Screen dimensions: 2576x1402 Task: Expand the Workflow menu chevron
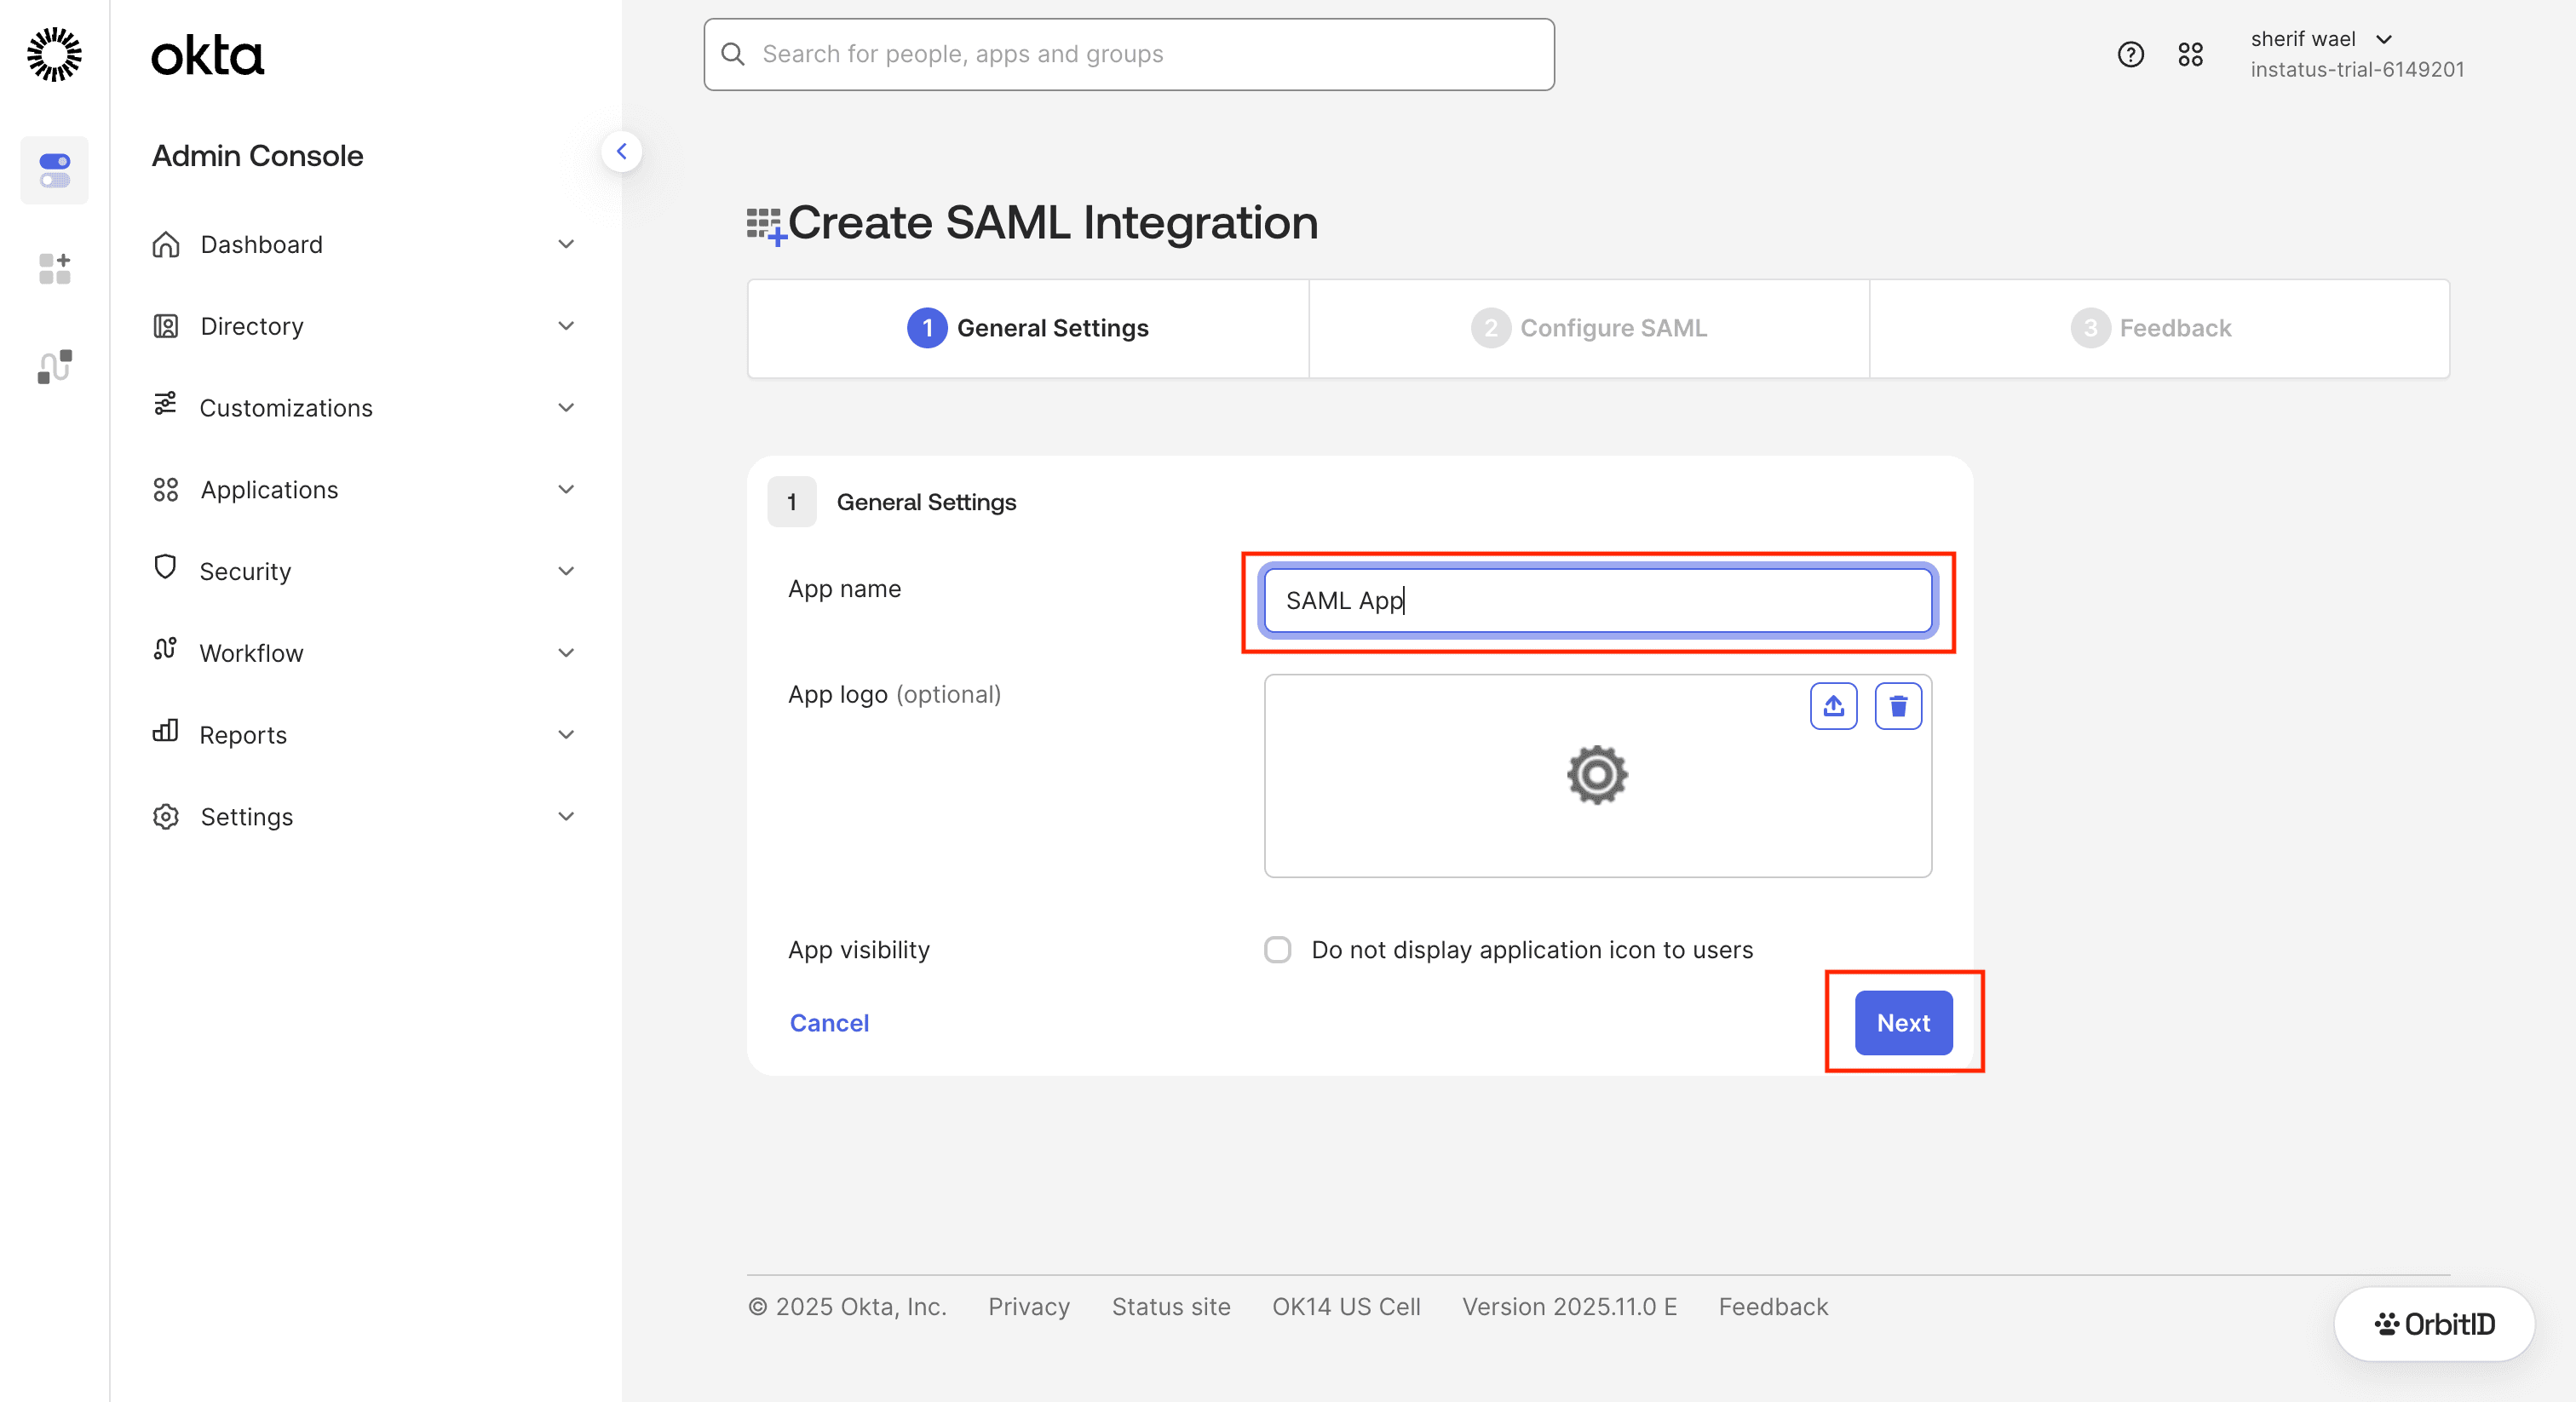pos(566,653)
